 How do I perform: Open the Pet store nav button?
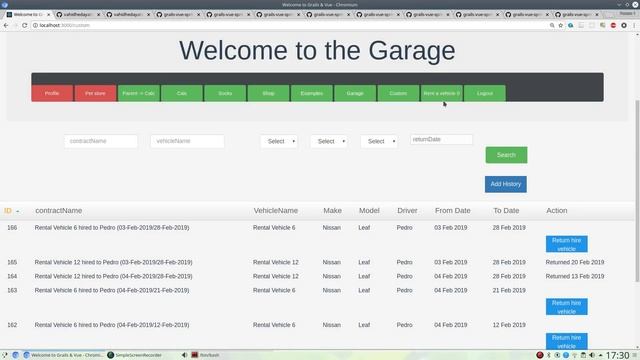tap(96, 93)
